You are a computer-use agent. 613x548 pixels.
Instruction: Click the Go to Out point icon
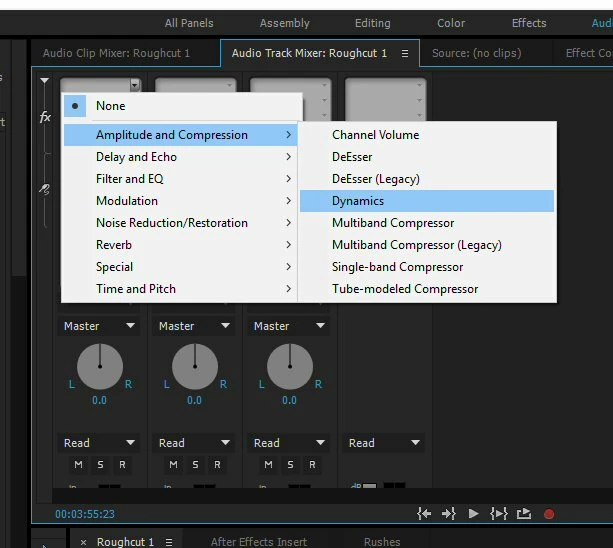point(448,514)
